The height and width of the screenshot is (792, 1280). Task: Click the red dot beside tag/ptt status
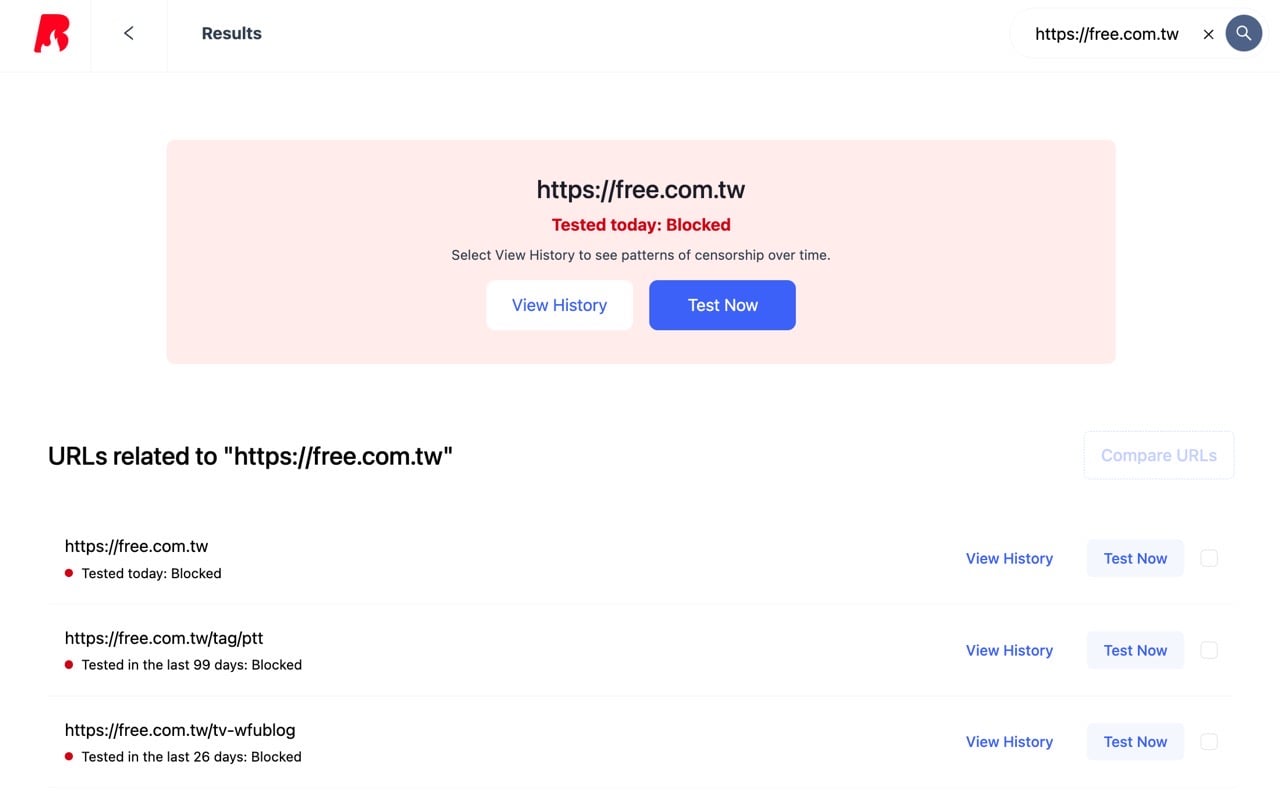tap(69, 665)
